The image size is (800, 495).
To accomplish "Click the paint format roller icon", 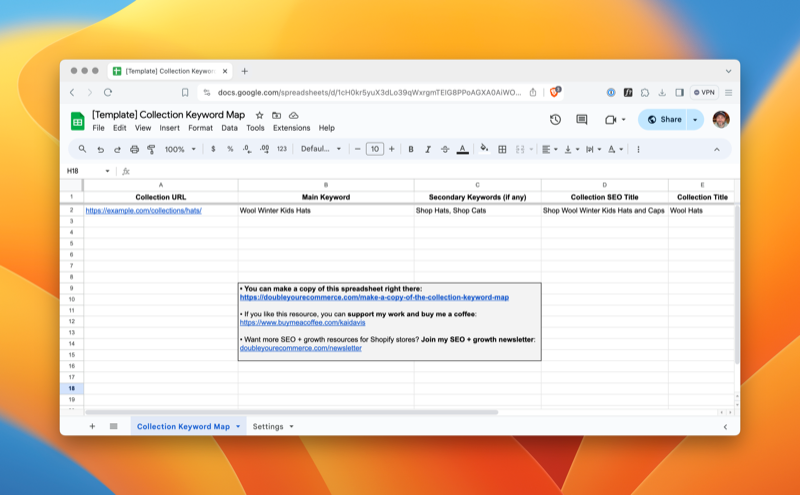I will coord(151,149).
